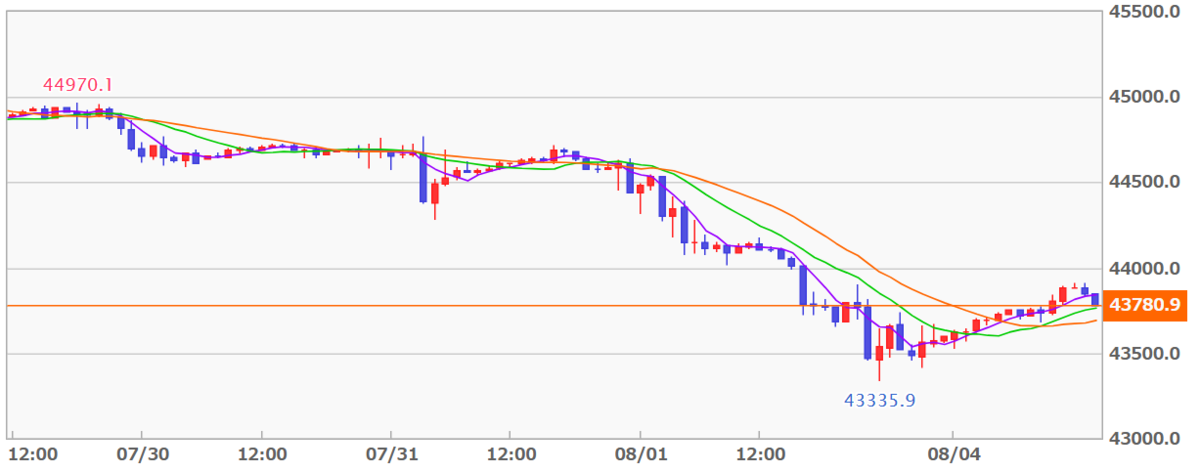Click the lowest red candle above 43335.9
This screenshot has height=472, width=1200.
tap(879, 354)
